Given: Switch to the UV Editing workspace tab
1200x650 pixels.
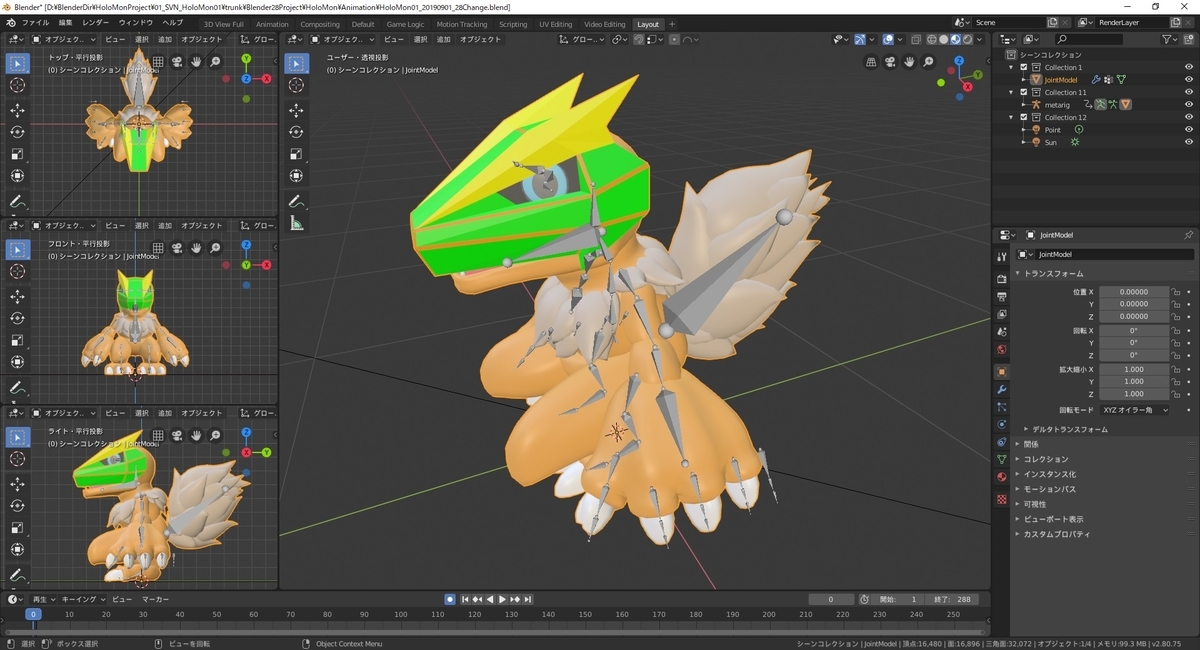Looking at the screenshot, I should (556, 24).
